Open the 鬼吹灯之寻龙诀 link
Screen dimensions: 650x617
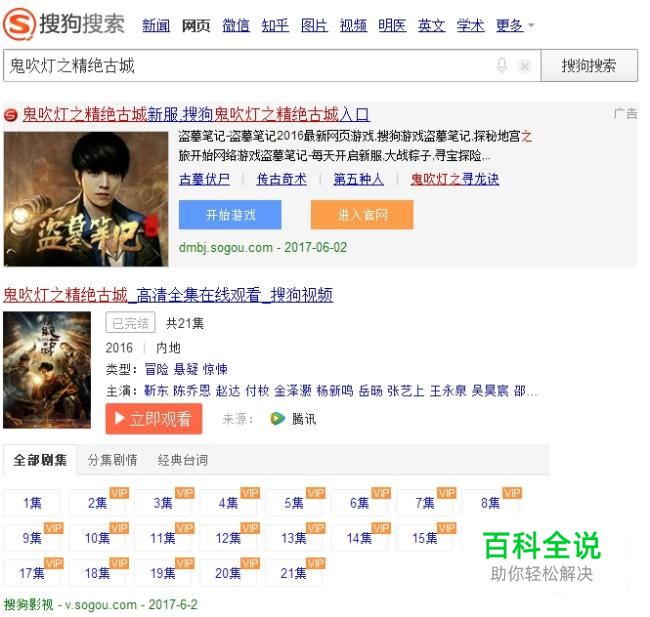455,179
